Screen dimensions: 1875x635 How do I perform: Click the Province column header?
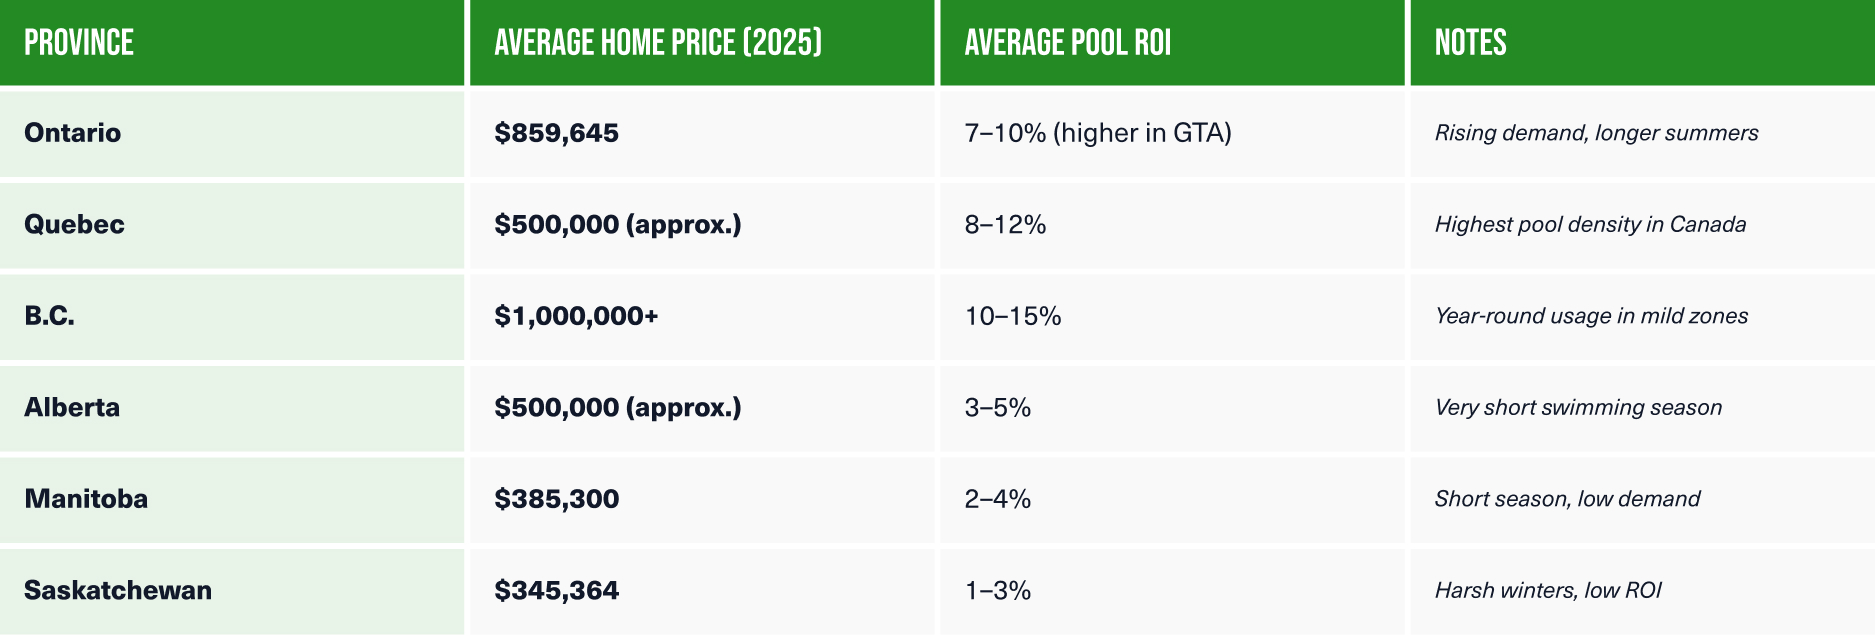tap(79, 43)
